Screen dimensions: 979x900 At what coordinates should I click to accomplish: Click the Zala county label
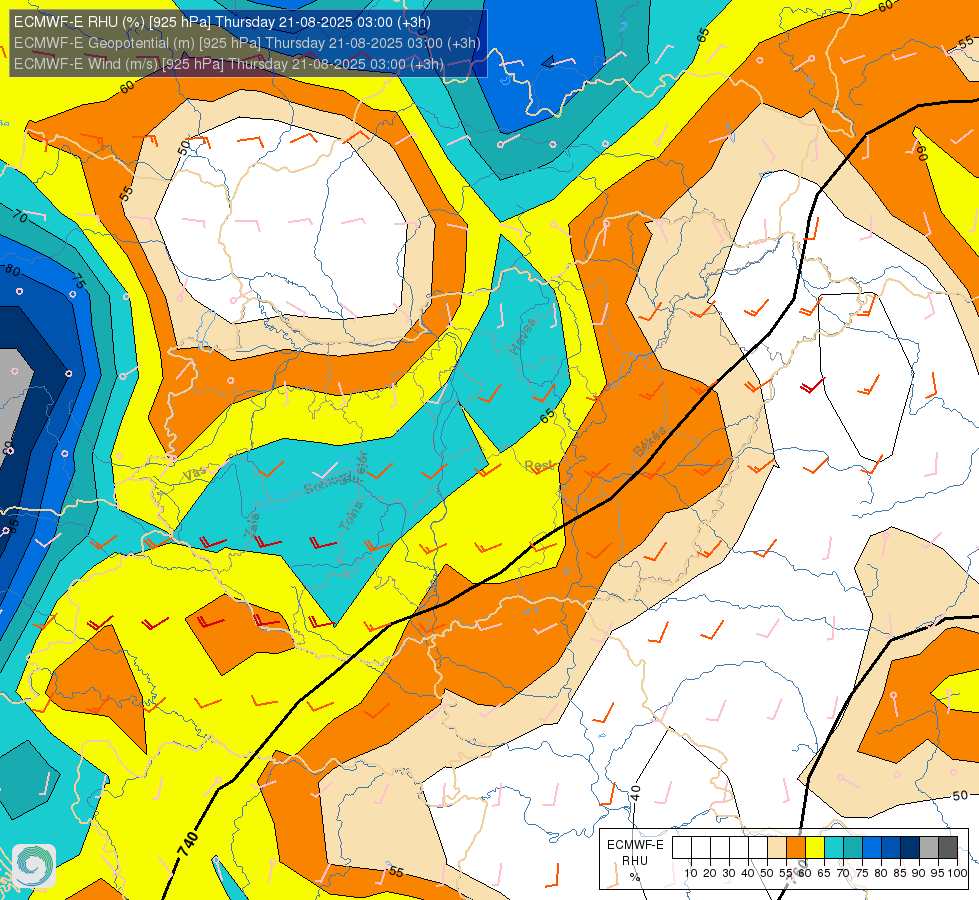tap(252, 525)
